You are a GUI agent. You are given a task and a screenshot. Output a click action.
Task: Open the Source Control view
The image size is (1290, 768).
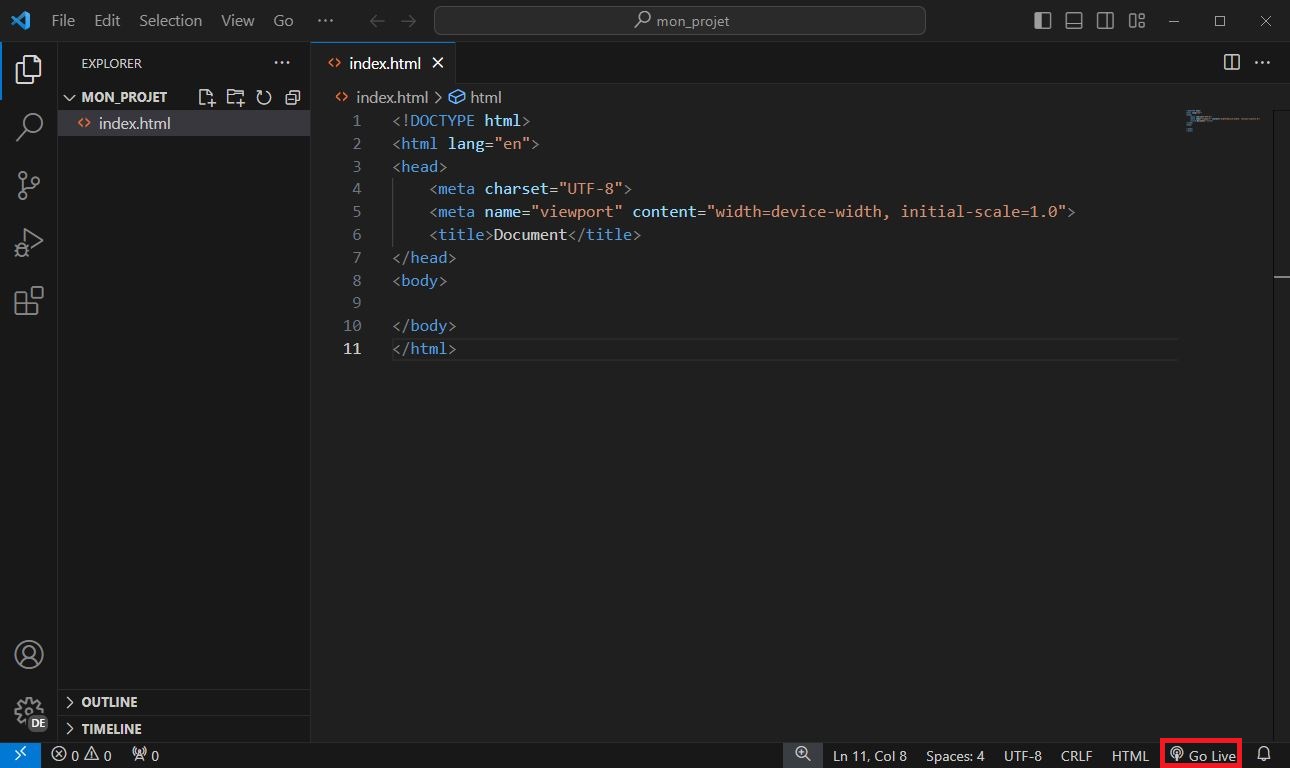pyautogui.click(x=29, y=185)
